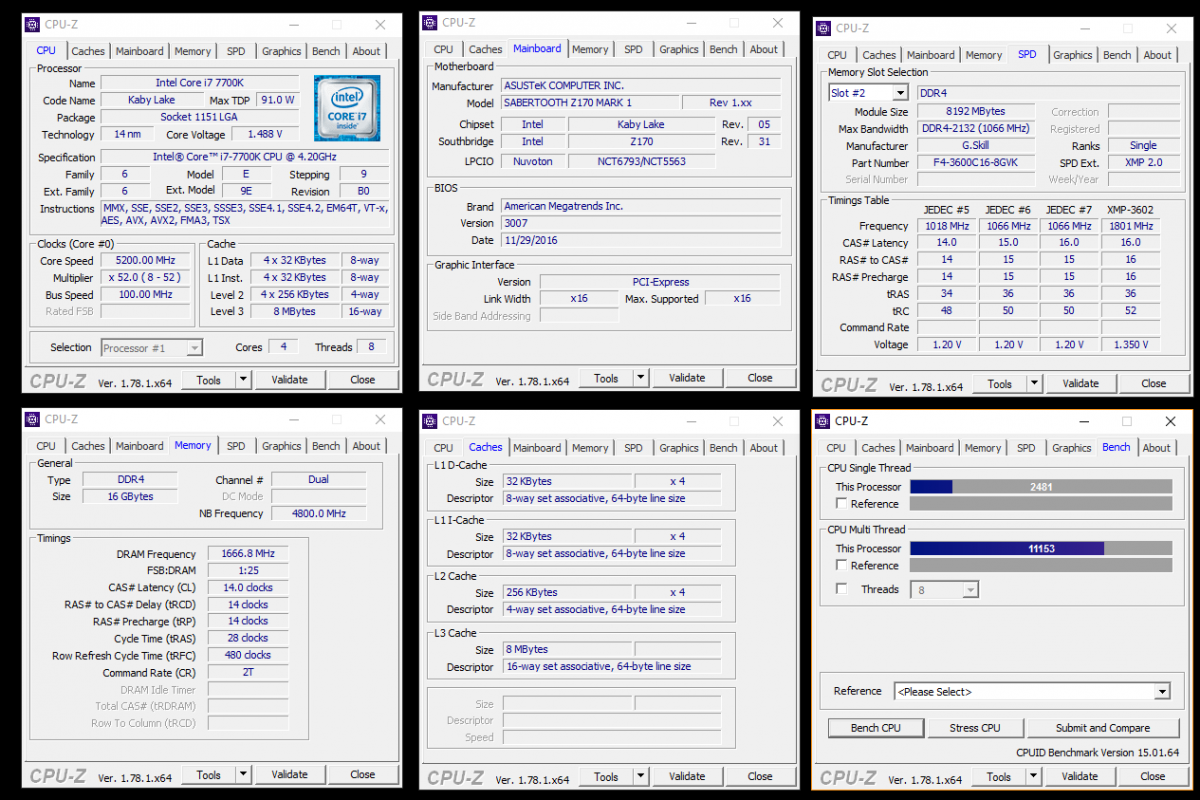This screenshot has width=1200, height=800.
Task: Click CPU-Z title icon in the Caches-tab window
Action: pyautogui.click(x=430, y=421)
